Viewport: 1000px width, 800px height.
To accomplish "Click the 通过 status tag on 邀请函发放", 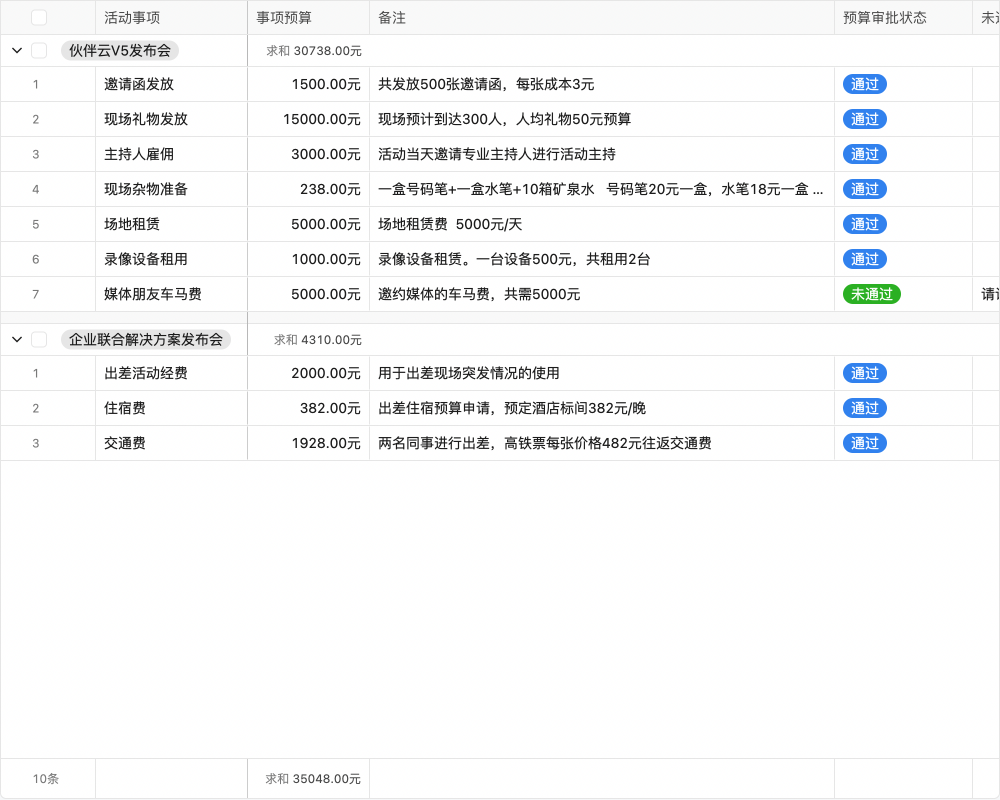I will pyautogui.click(x=864, y=84).
